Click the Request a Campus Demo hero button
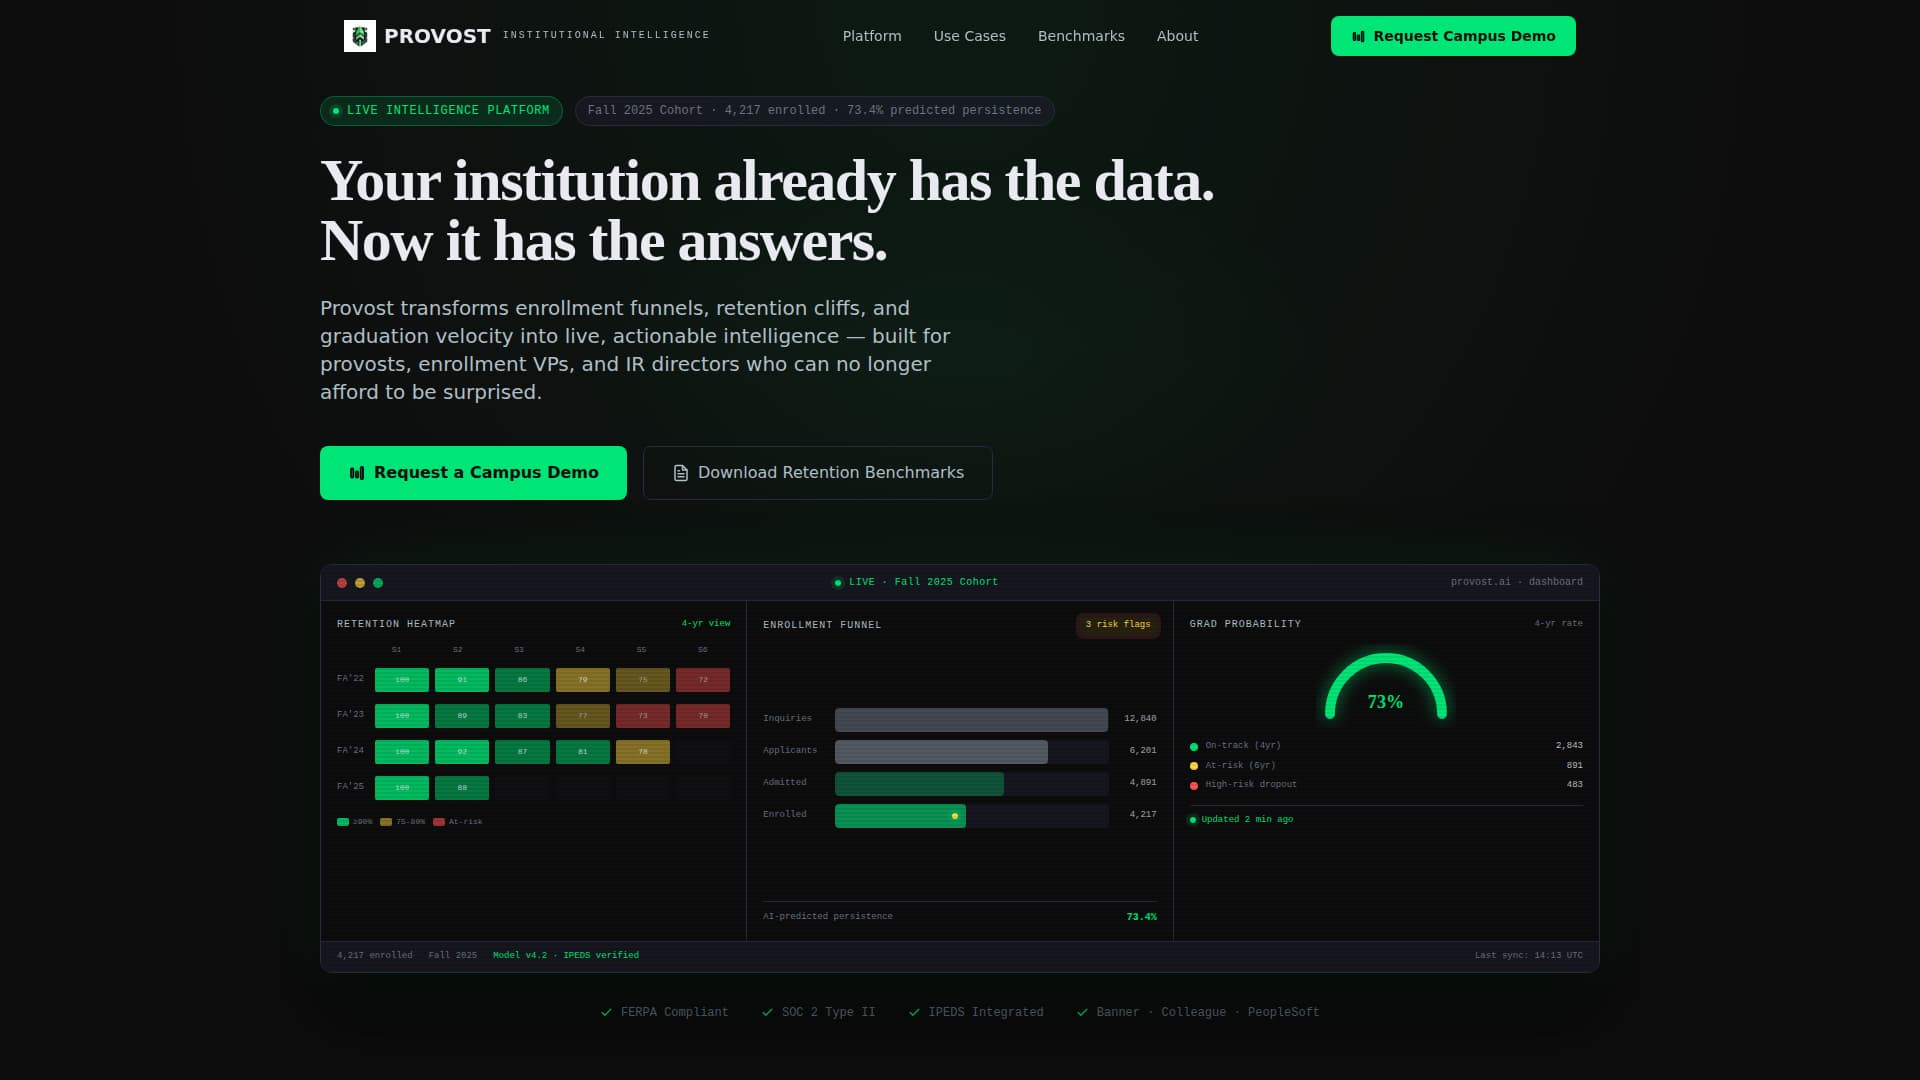The height and width of the screenshot is (1080, 1920). [473, 473]
